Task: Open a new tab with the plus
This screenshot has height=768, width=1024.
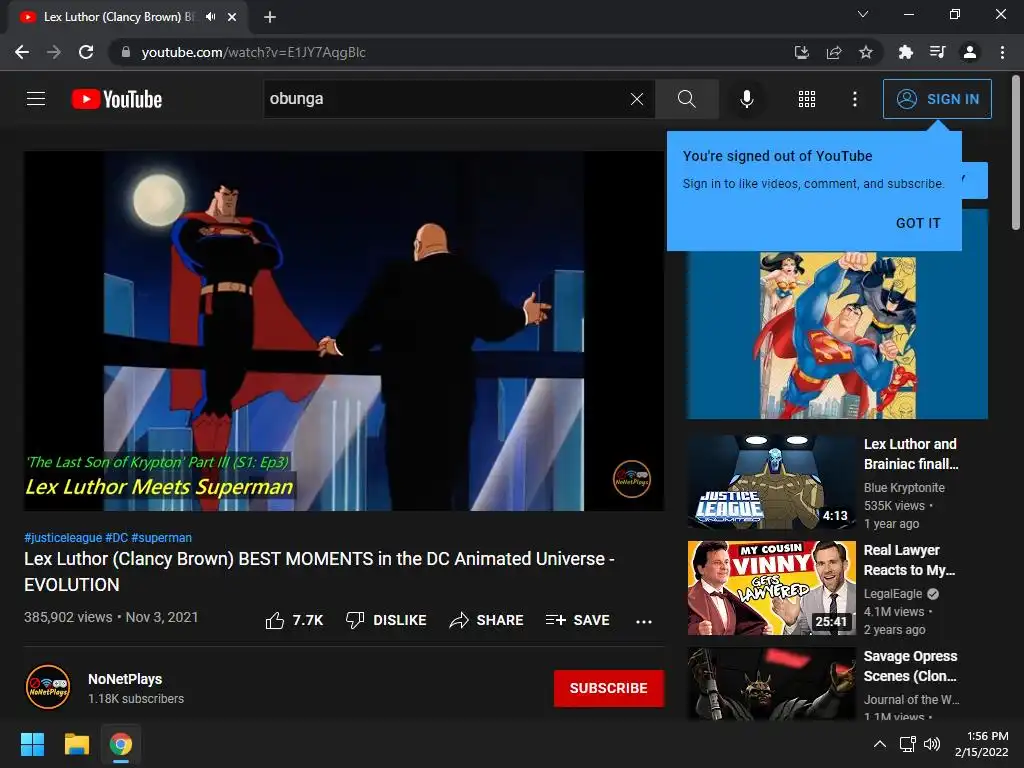Action: tap(270, 17)
